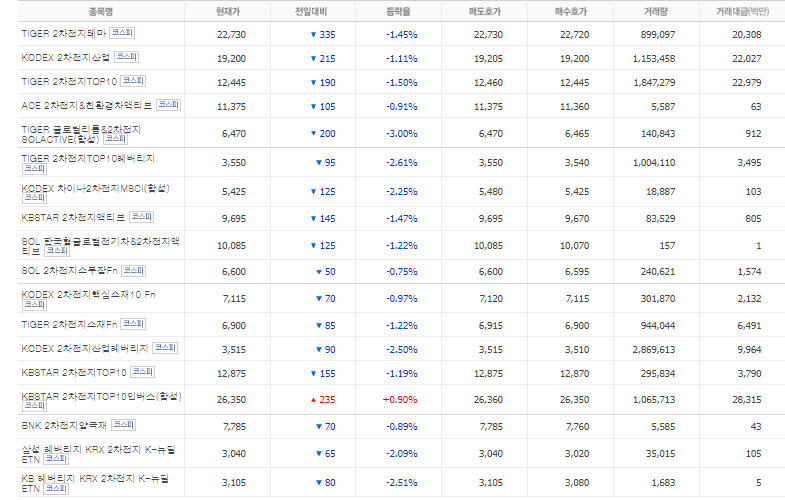Image resolution: width=785 pixels, height=500 pixels.
Task: Click the 1,153,458 trading volume cell
Action: 654,59
